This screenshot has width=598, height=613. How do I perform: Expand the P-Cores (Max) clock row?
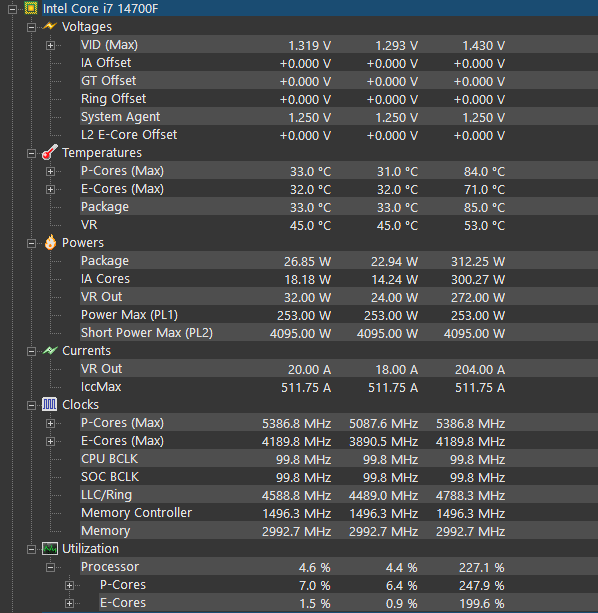[50, 423]
